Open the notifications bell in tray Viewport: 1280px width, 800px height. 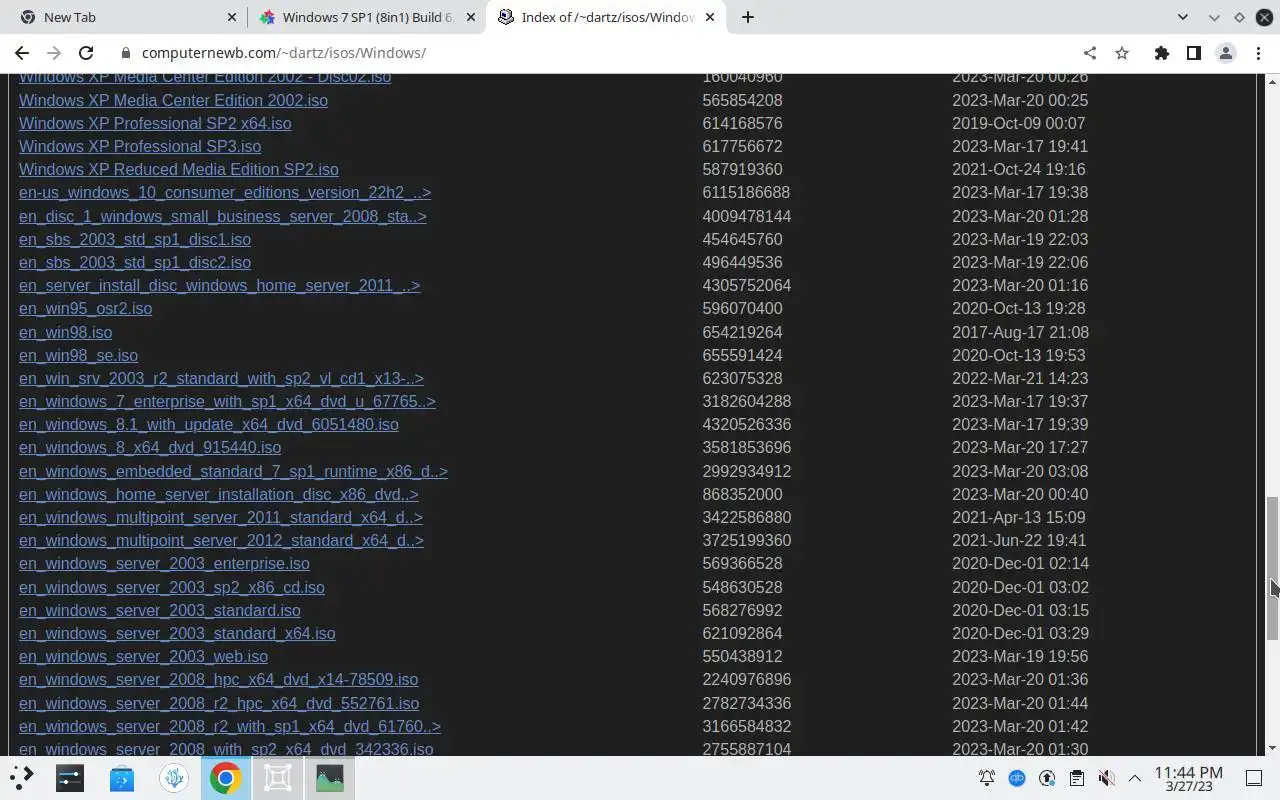tap(987, 778)
